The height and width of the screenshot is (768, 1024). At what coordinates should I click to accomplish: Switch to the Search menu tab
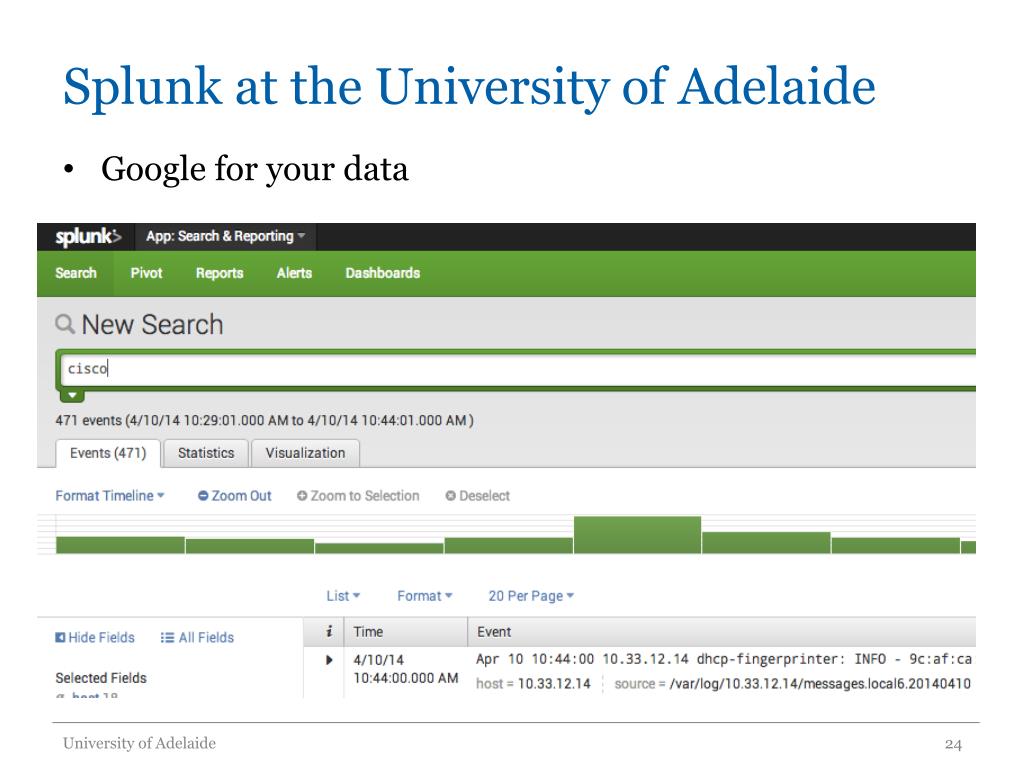coord(76,273)
